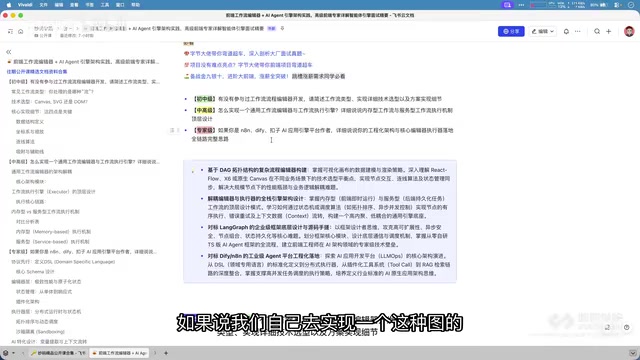Select 对比分析表 in the outline
Viewport: 640px width, 360px height.
pyautogui.click(x=27, y=222)
